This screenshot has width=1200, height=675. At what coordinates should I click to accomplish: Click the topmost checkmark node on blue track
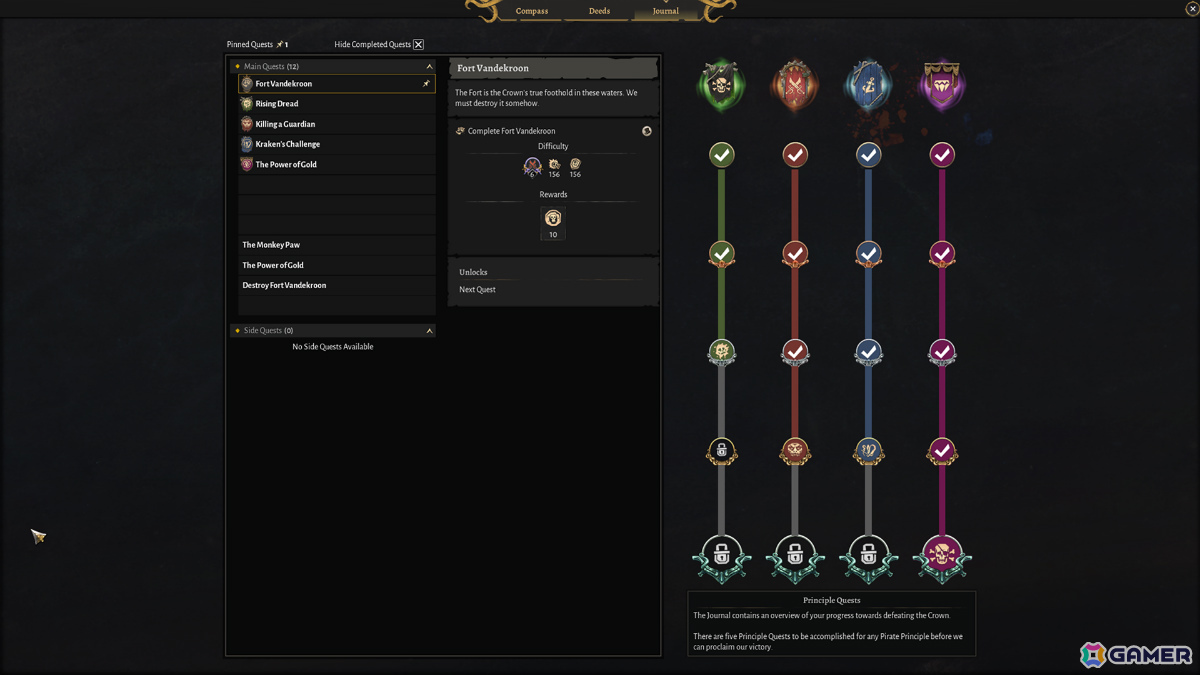pos(868,155)
